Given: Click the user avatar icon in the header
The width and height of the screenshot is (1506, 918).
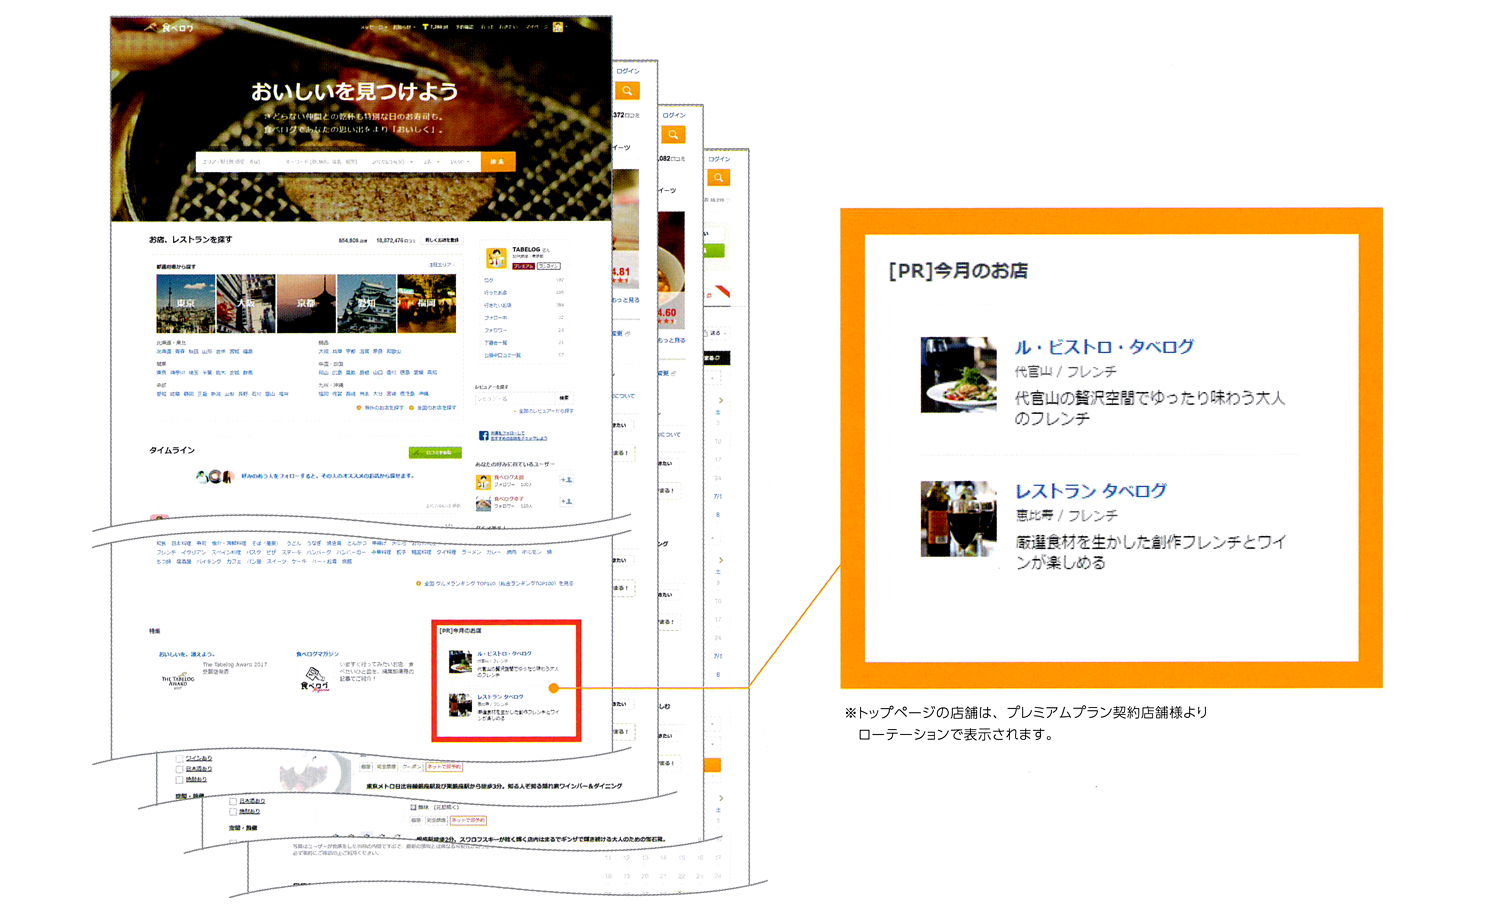Looking at the screenshot, I should point(558,27).
